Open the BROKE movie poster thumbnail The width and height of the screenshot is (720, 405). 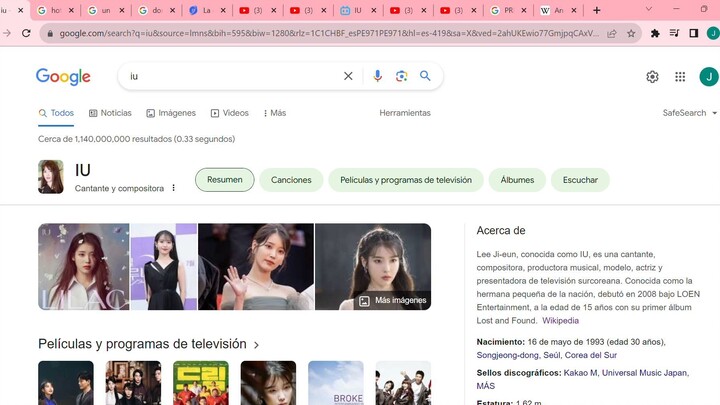[336, 383]
